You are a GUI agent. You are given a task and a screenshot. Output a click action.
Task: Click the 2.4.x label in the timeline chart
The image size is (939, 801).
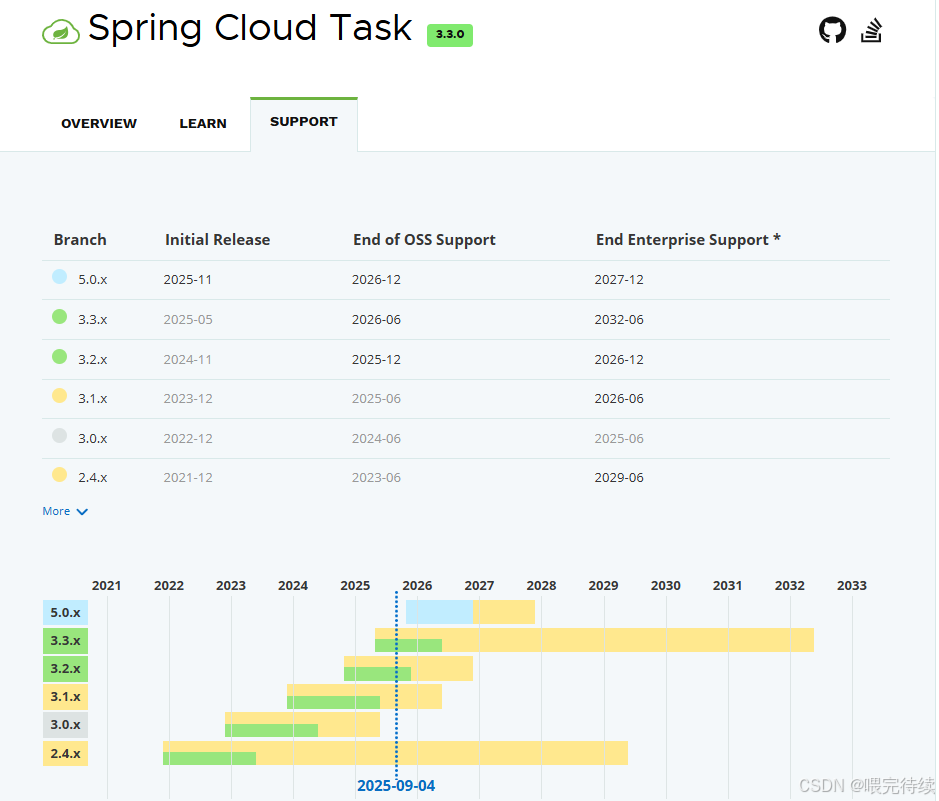coord(65,753)
